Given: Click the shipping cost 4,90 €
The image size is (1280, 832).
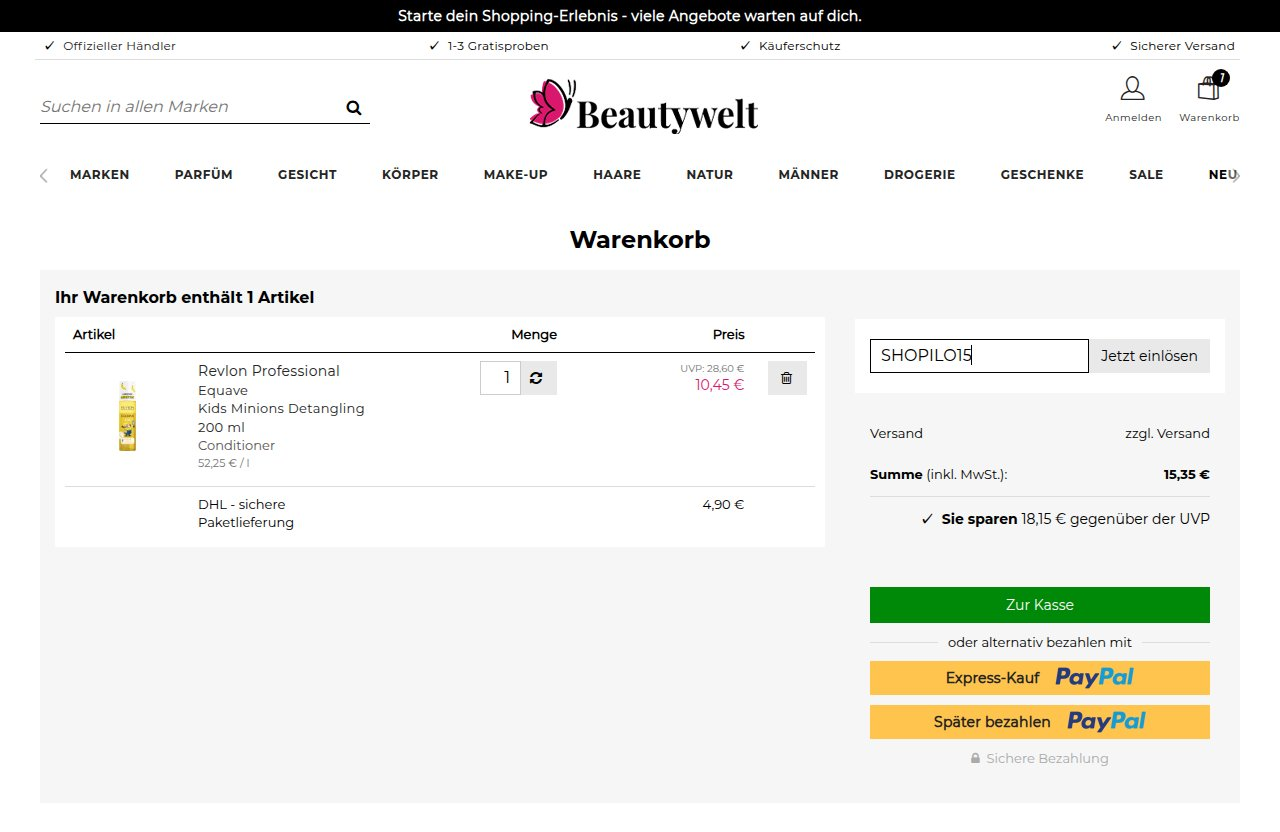Looking at the screenshot, I should [x=723, y=505].
